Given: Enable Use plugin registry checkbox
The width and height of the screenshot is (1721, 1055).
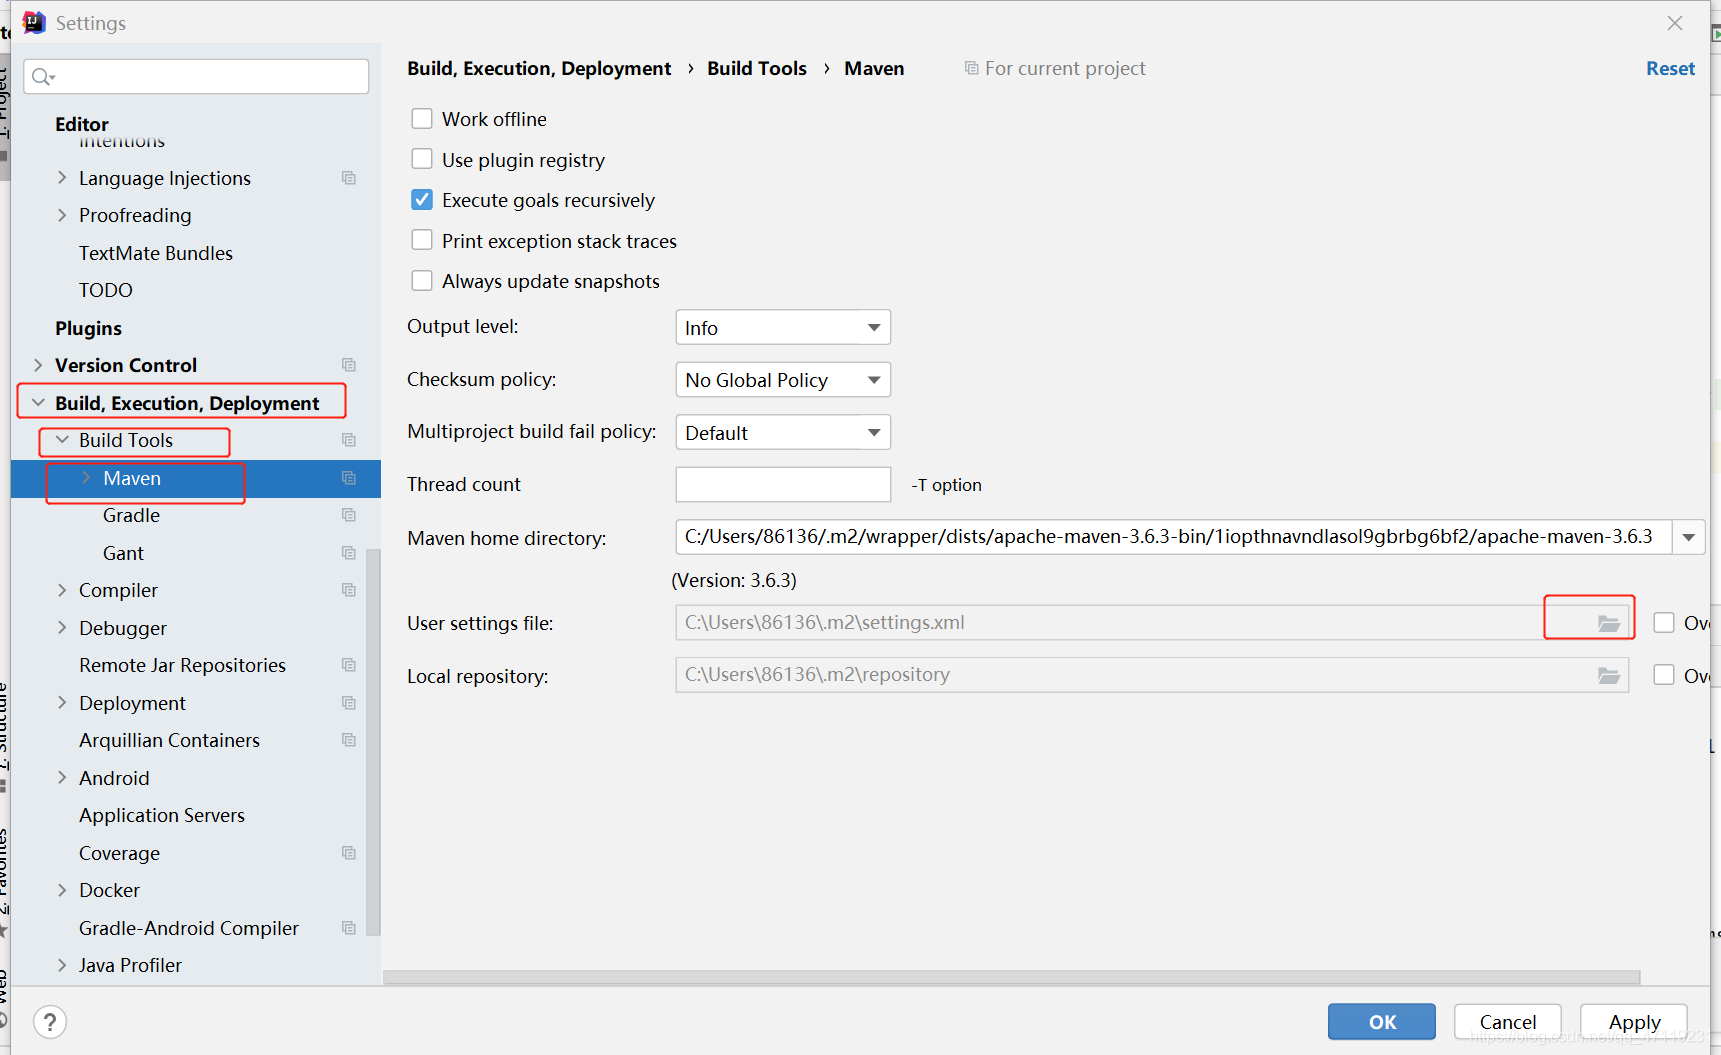Looking at the screenshot, I should 422,160.
